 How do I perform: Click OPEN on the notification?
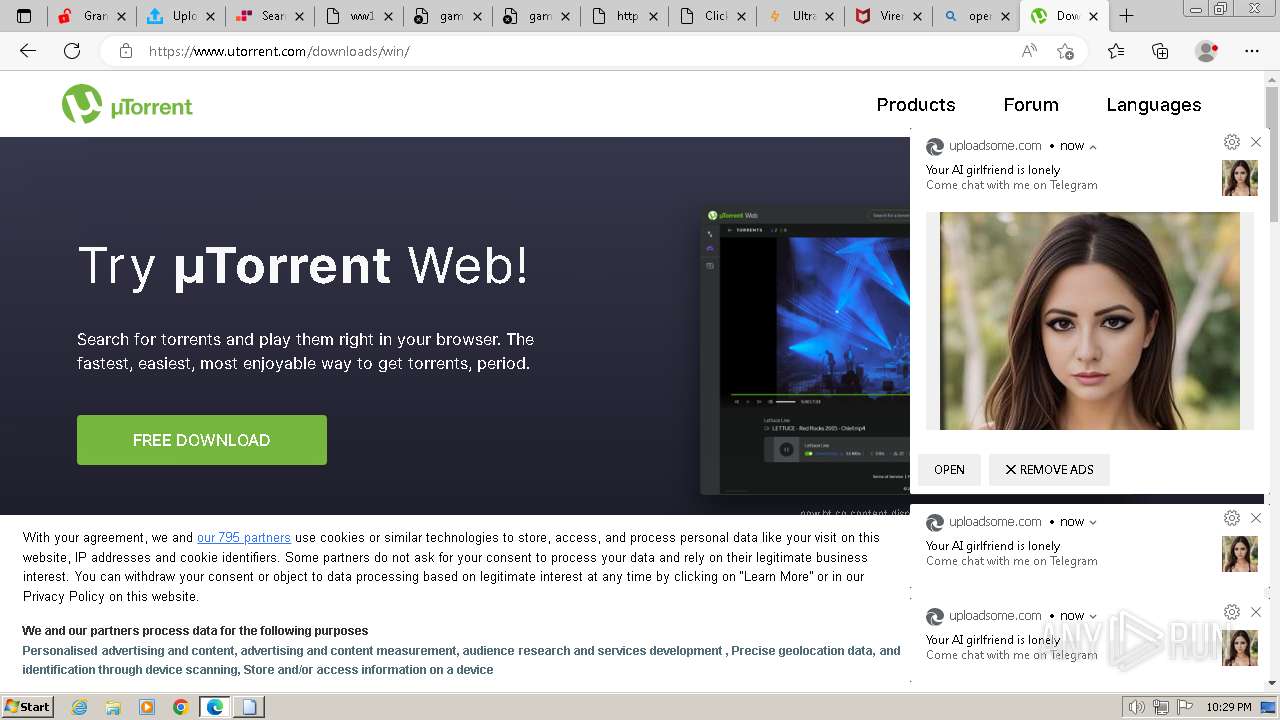point(949,470)
